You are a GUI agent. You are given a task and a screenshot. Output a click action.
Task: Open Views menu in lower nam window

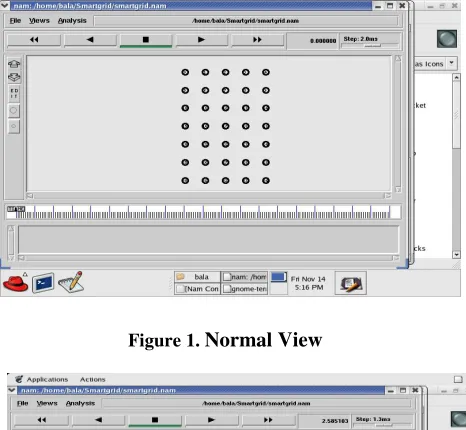[x=47, y=403]
